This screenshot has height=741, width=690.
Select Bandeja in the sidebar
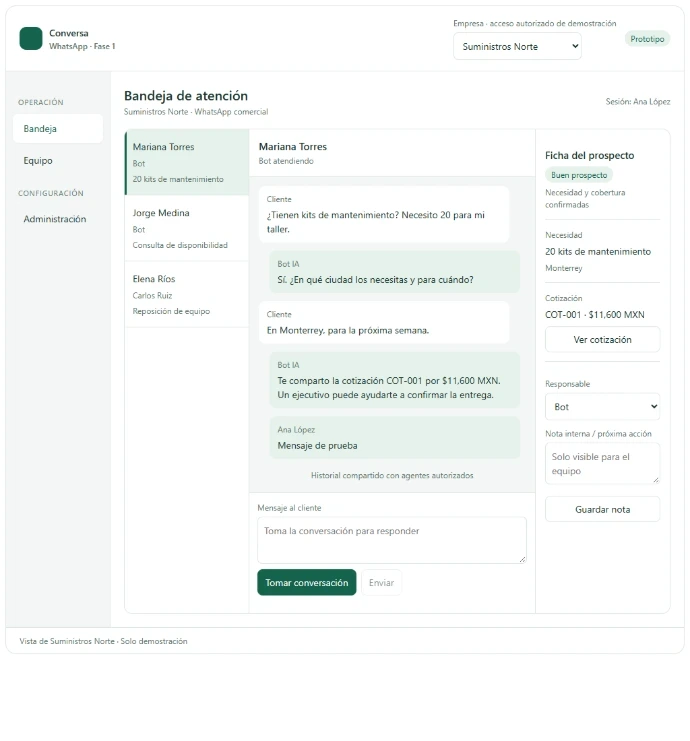tap(58, 129)
